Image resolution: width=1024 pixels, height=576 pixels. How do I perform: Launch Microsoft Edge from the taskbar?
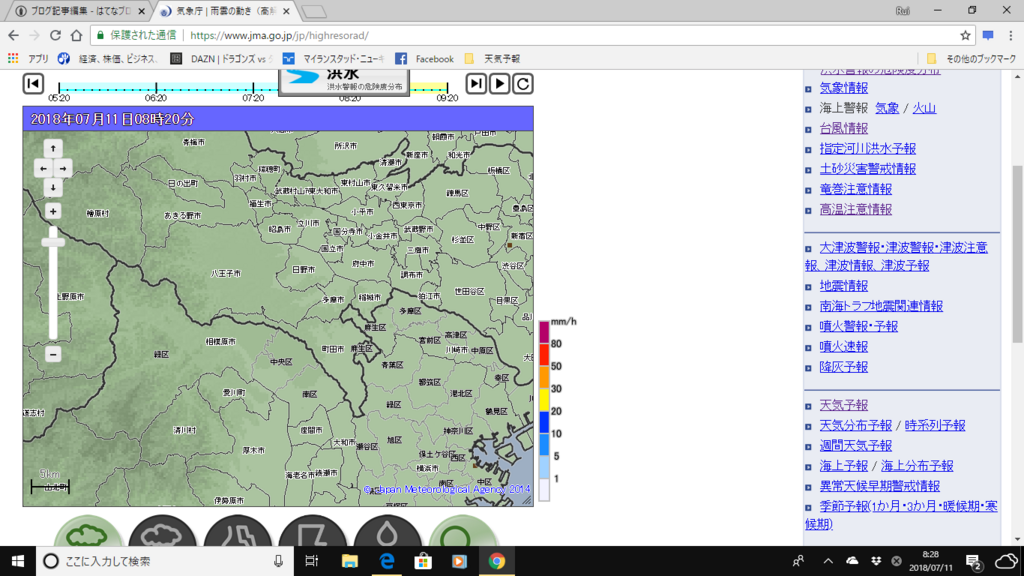[x=387, y=561]
